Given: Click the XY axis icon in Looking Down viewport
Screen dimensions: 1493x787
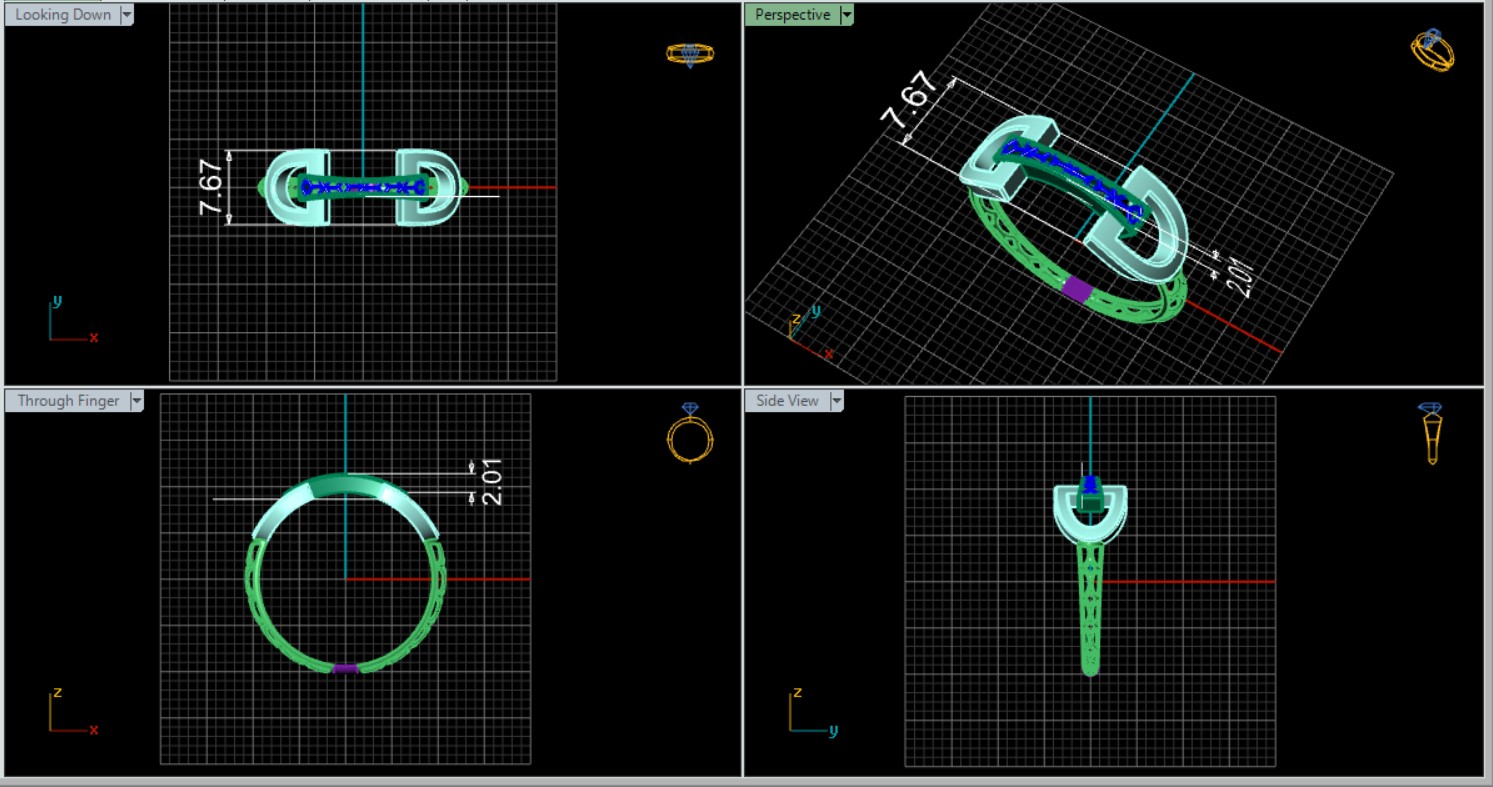Looking at the screenshot, I should (x=70, y=322).
